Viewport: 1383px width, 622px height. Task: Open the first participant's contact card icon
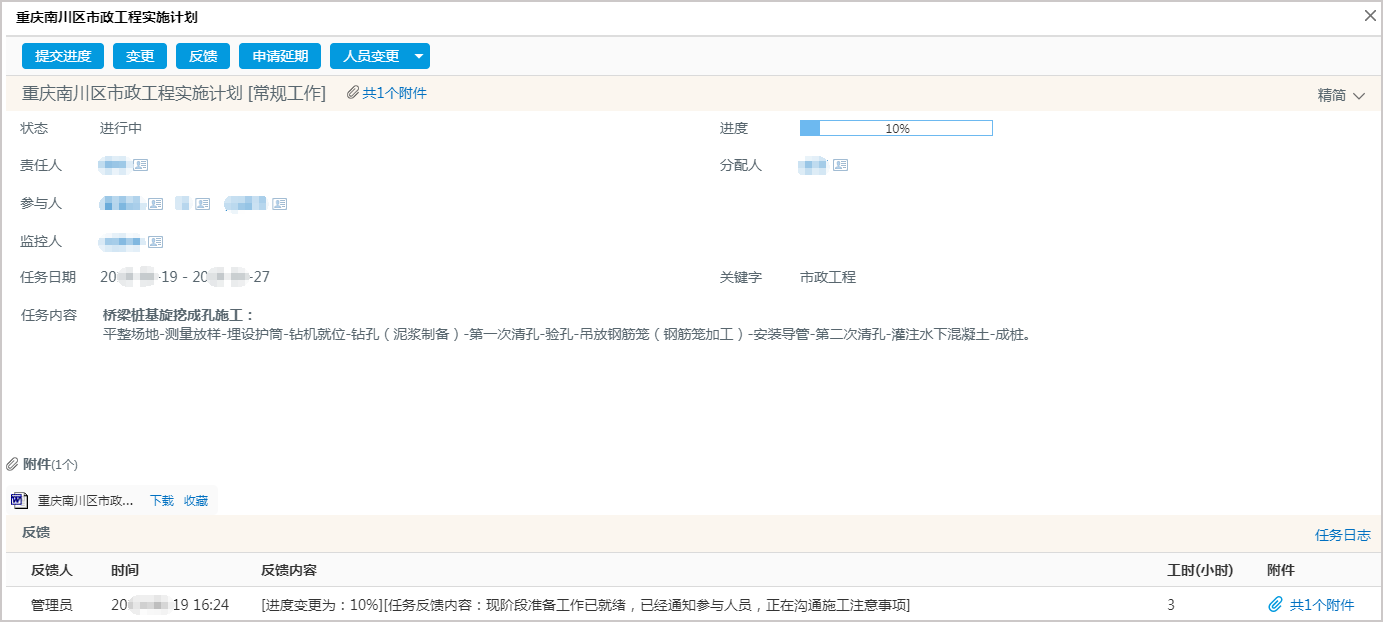[154, 203]
